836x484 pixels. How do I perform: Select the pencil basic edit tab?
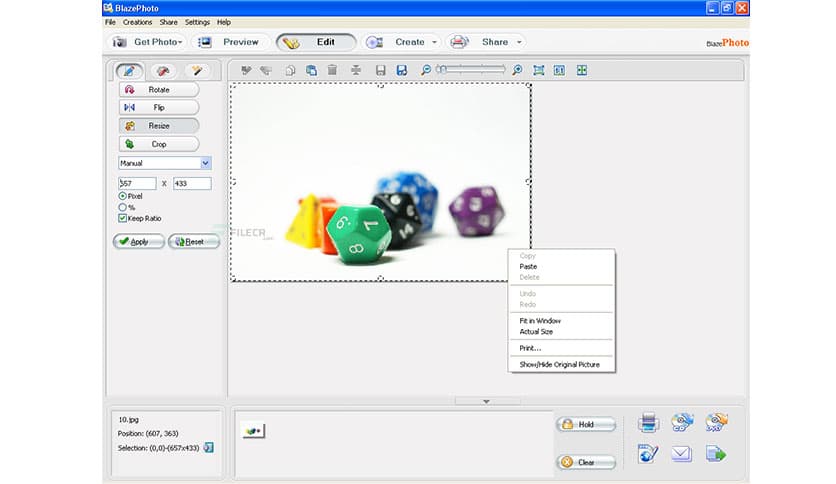pos(129,71)
